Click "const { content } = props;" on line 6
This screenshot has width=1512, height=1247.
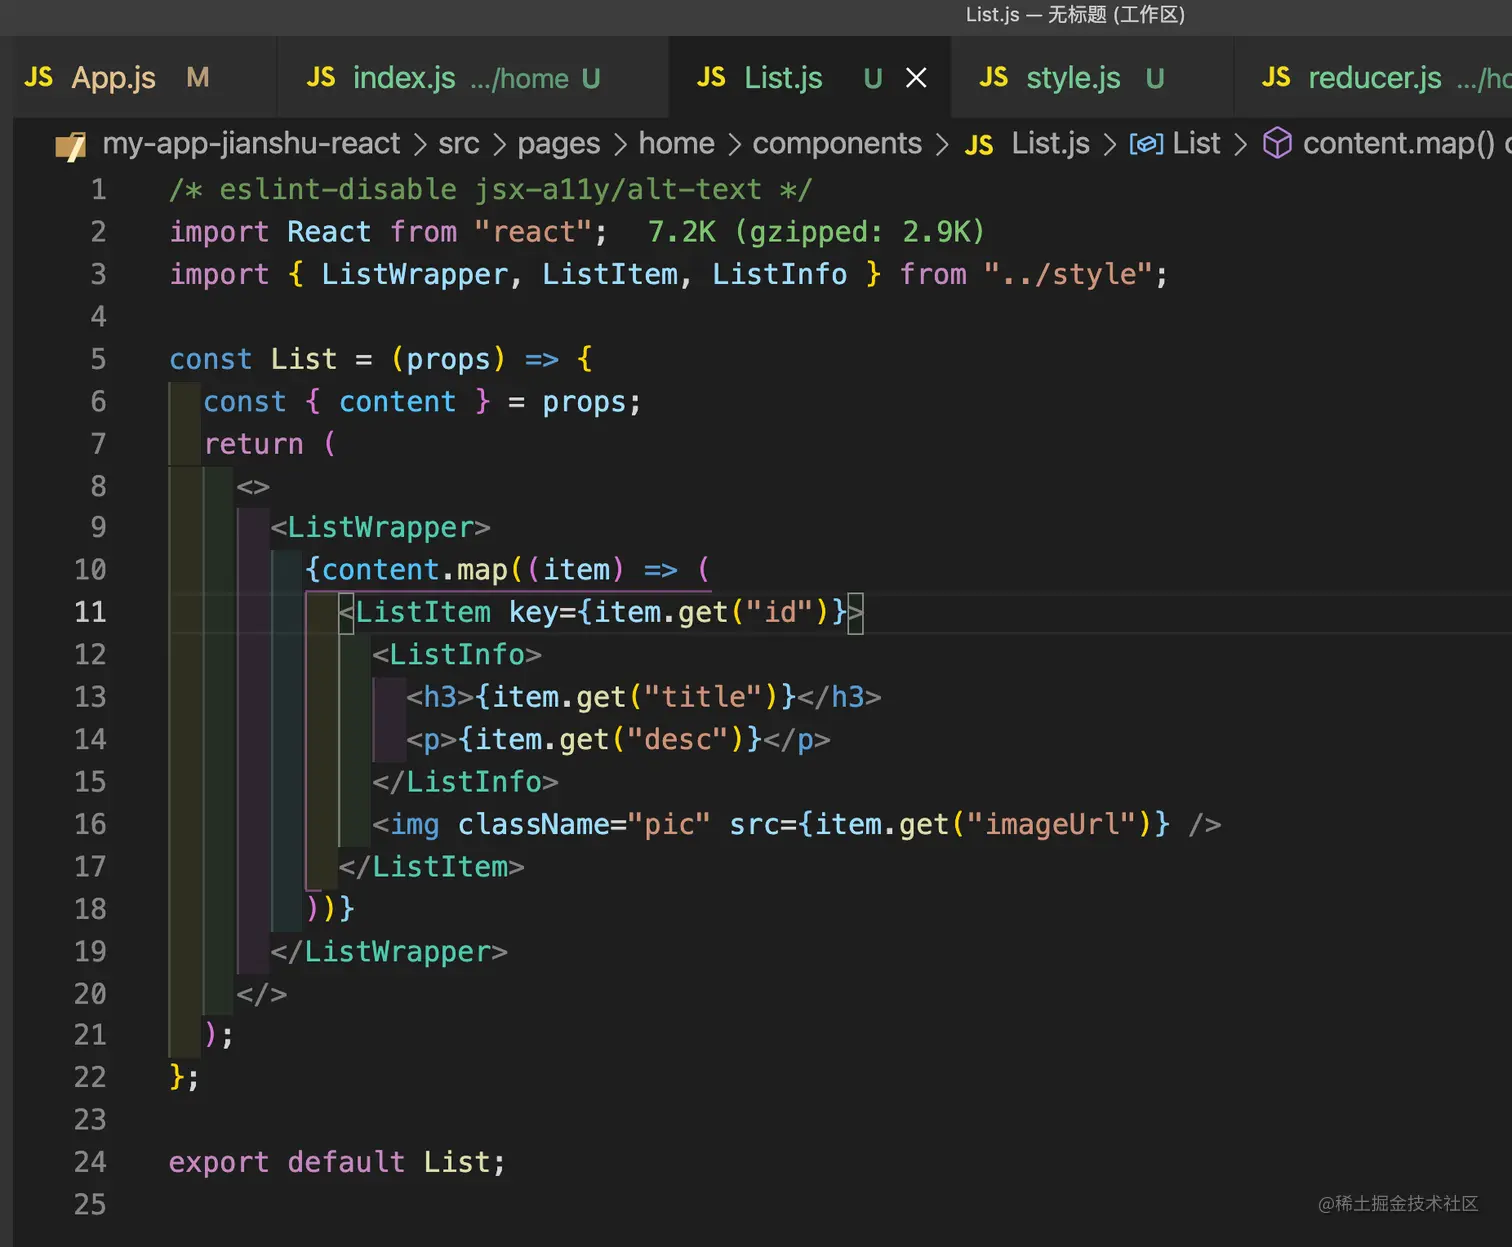(422, 402)
